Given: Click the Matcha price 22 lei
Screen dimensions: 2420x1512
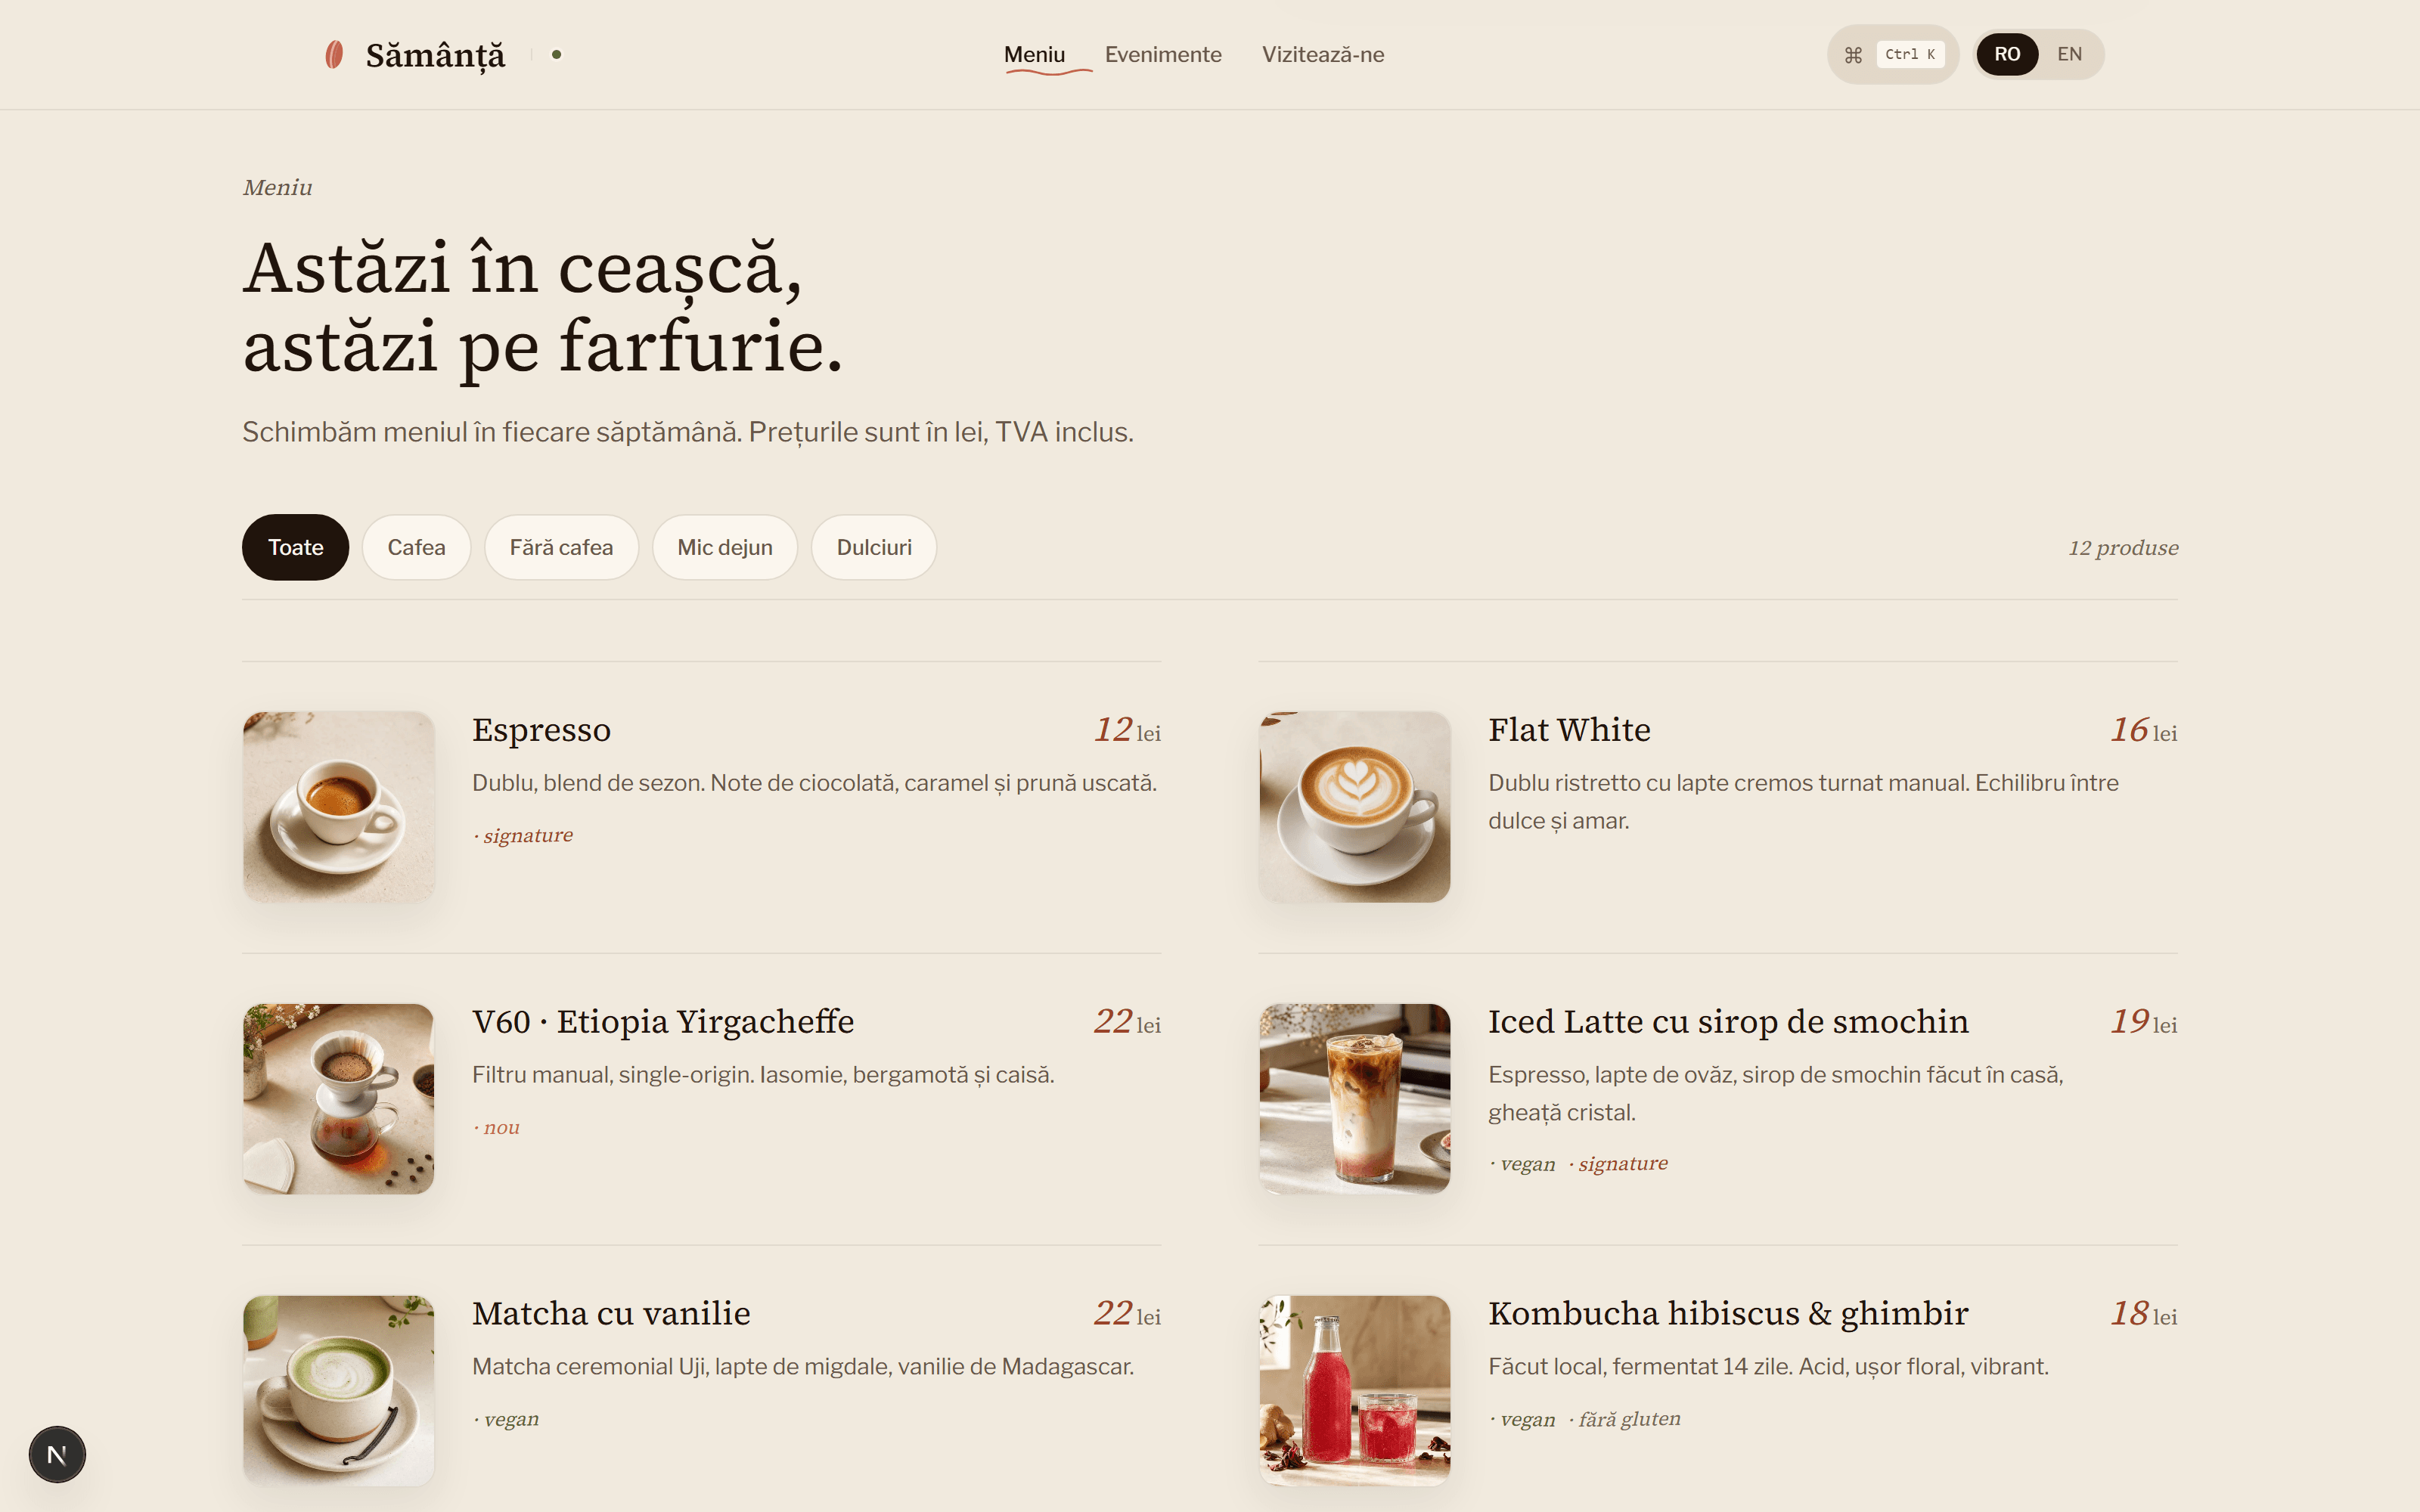Looking at the screenshot, I should pyautogui.click(x=1127, y=1314).
